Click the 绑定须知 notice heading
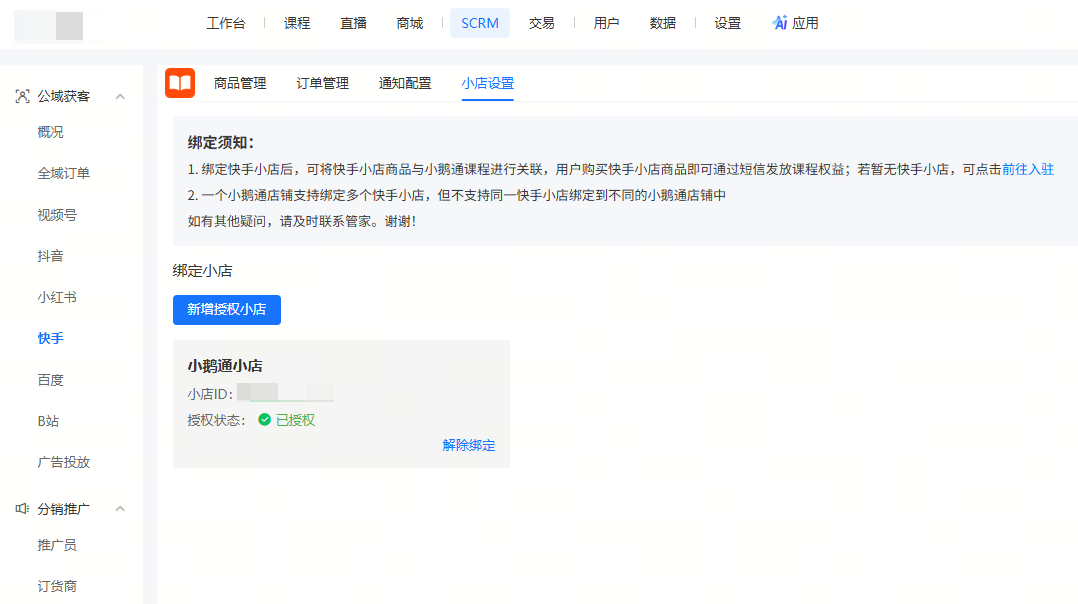The image size is (1078, 604). 221,143
